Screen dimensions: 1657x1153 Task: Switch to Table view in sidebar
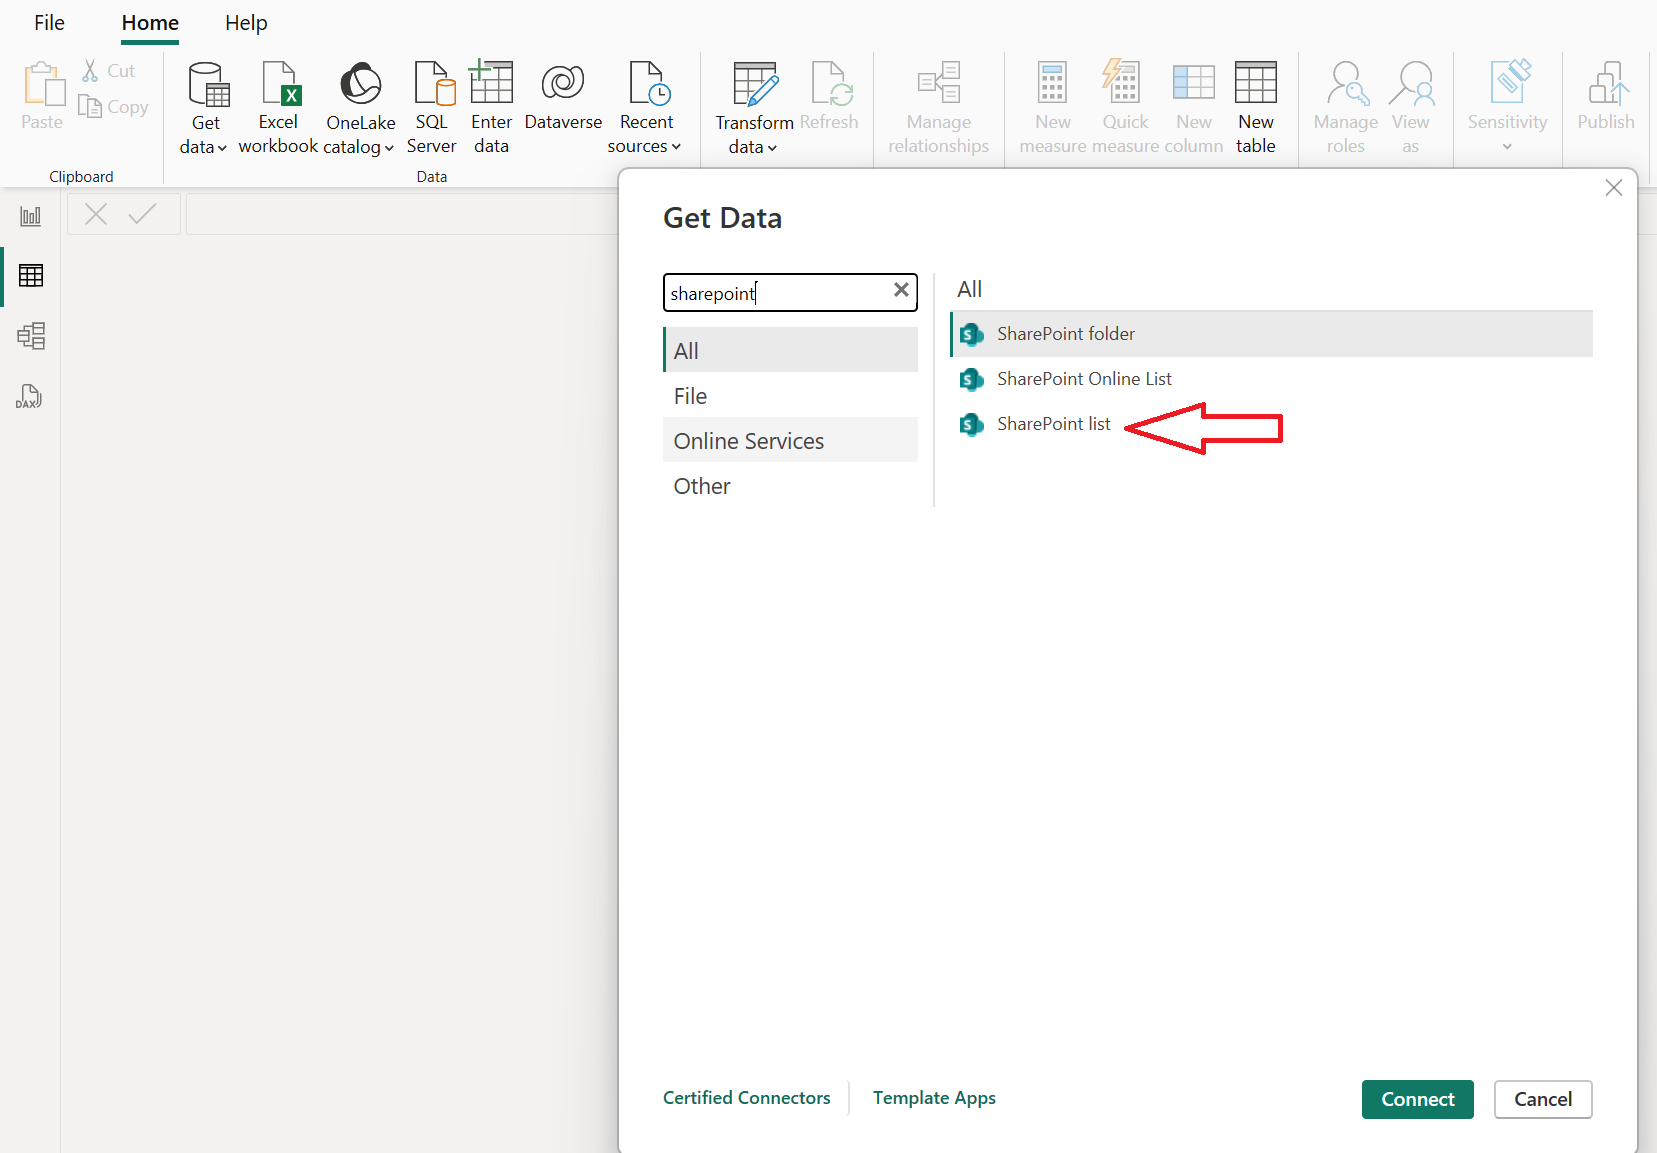click(x=31, y=276)
